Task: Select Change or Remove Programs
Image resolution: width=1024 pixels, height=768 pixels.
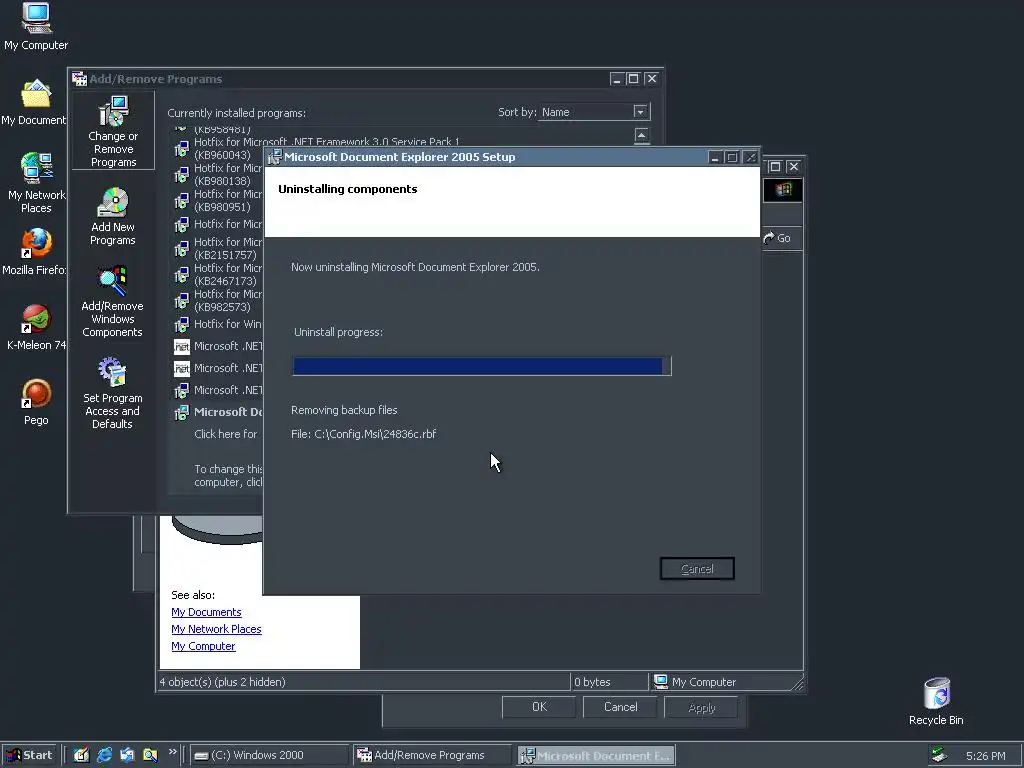Action: pyautogui.click(x=113, y=131)
